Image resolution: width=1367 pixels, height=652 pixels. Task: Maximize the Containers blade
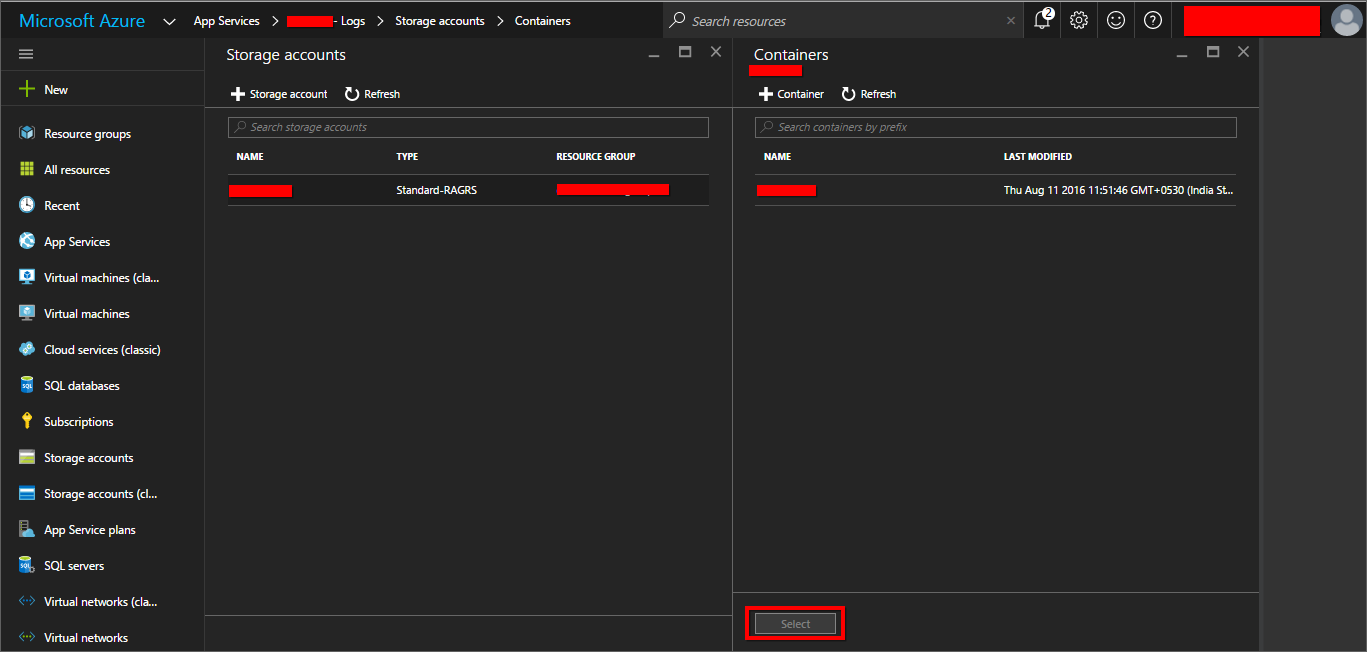coord(1213,52)
